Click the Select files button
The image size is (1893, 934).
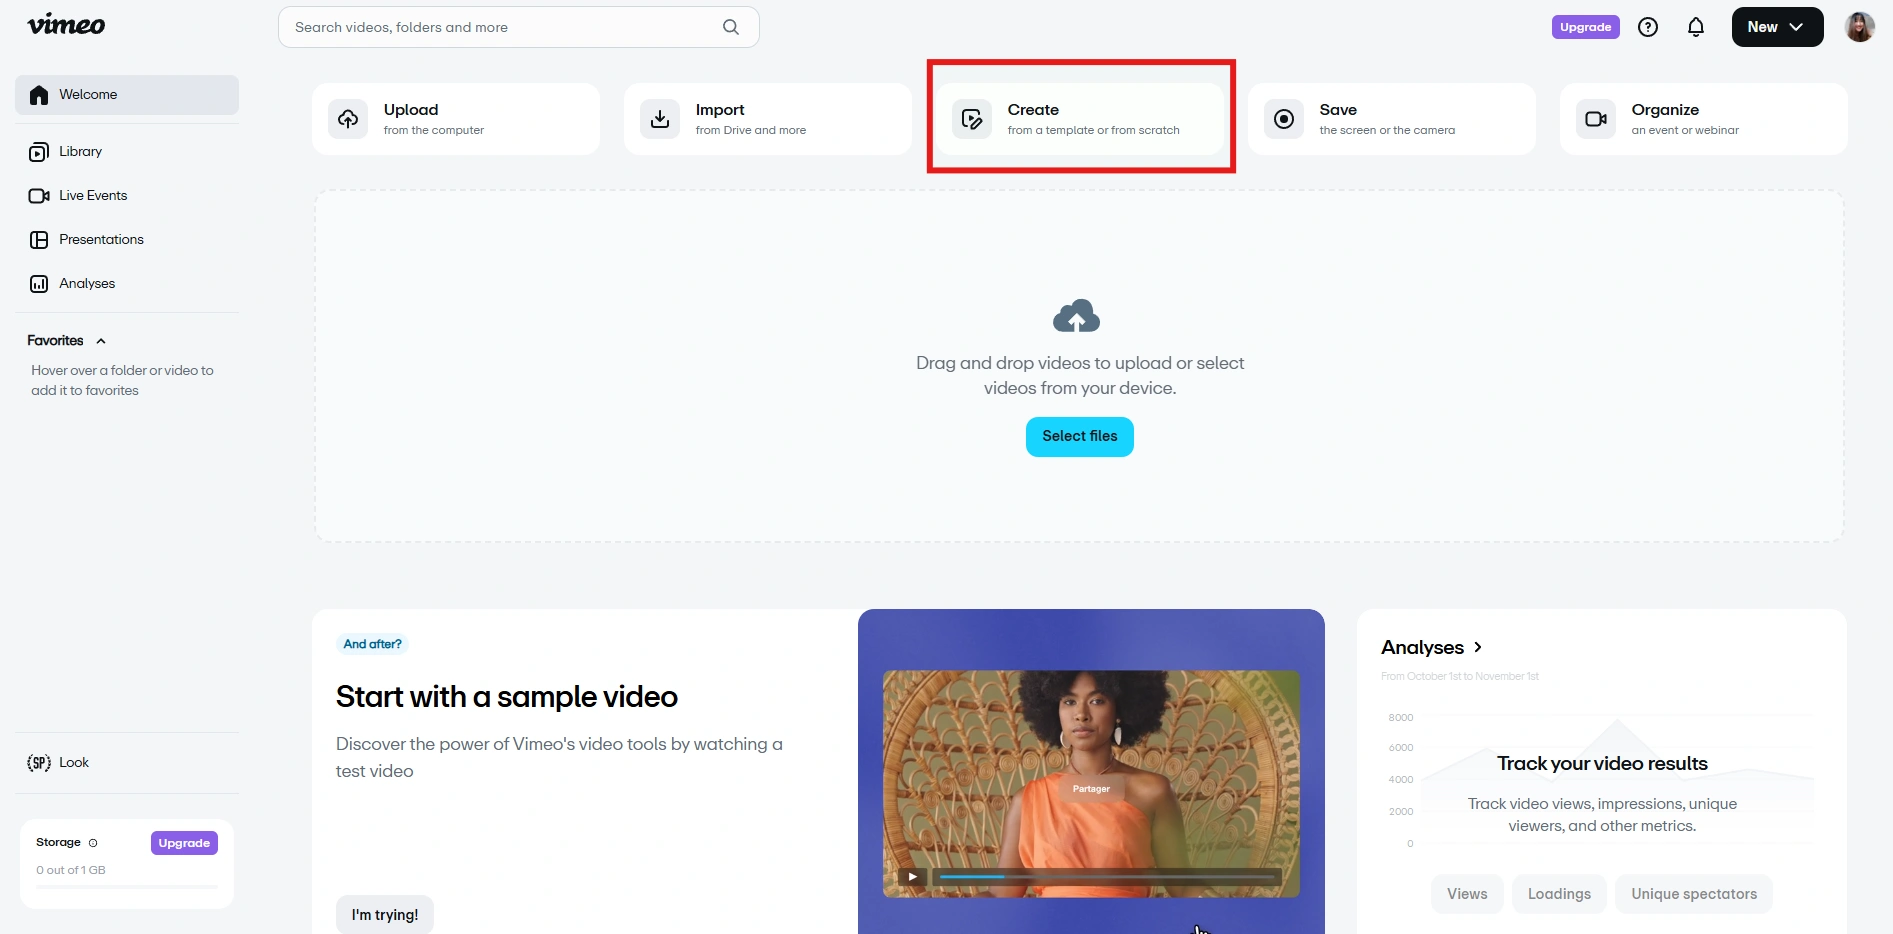[x=1080, y=436]
